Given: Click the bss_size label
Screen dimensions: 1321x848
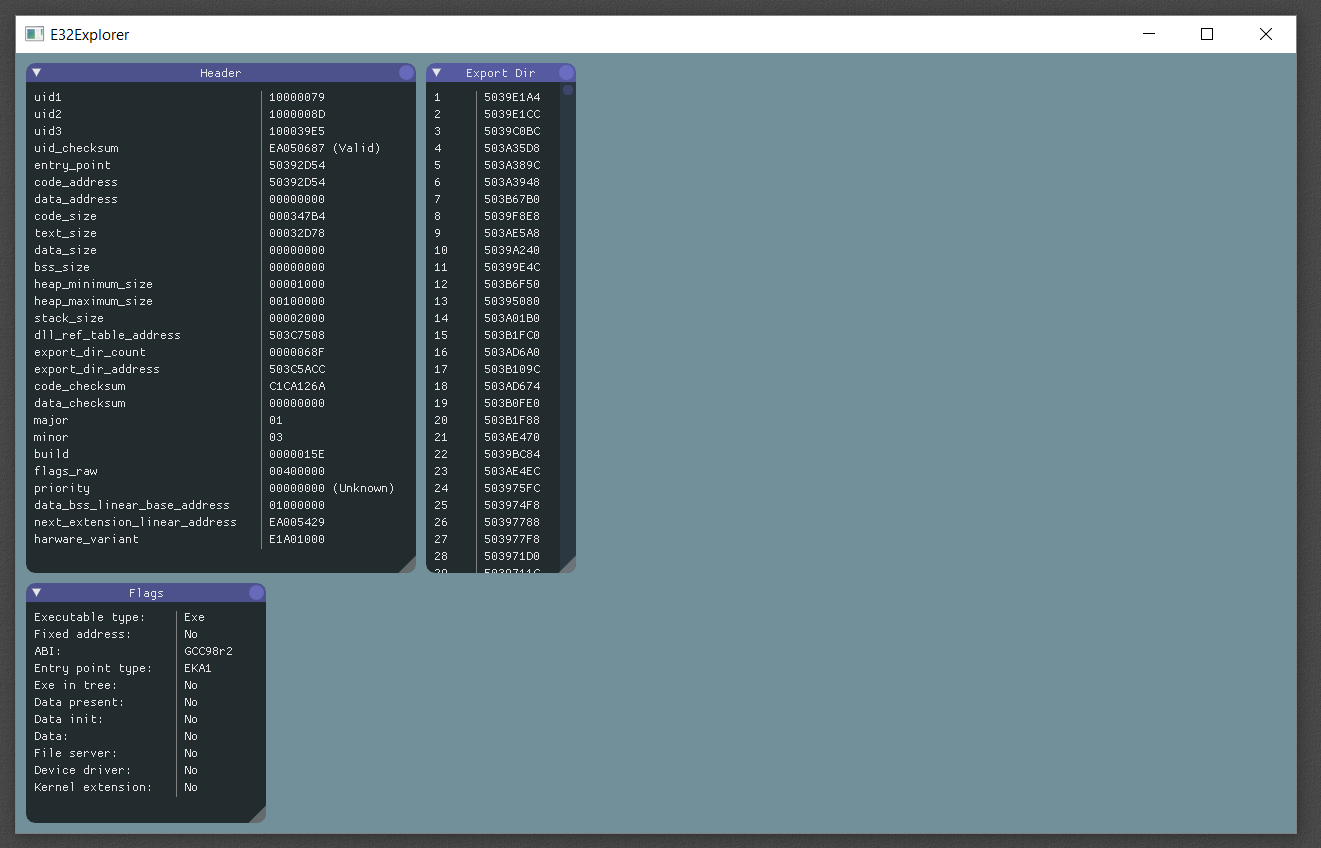Looking at the screenshot, I should [62, 267].
